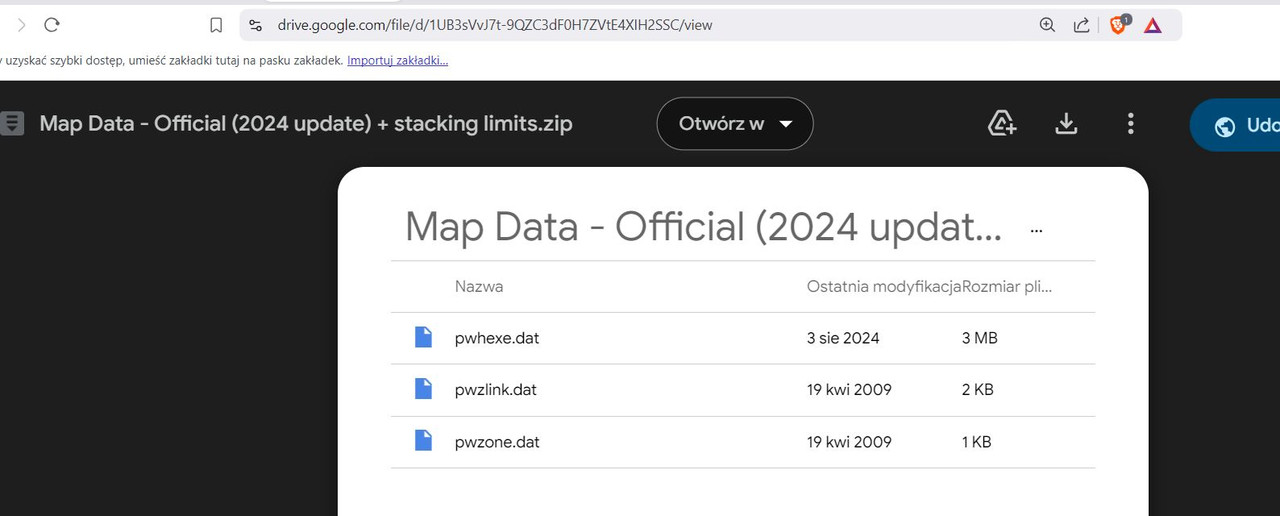Open the three-dot more actions menu
The image size is (1280, 516).
pyautogui.click(x=1131, y=124)
